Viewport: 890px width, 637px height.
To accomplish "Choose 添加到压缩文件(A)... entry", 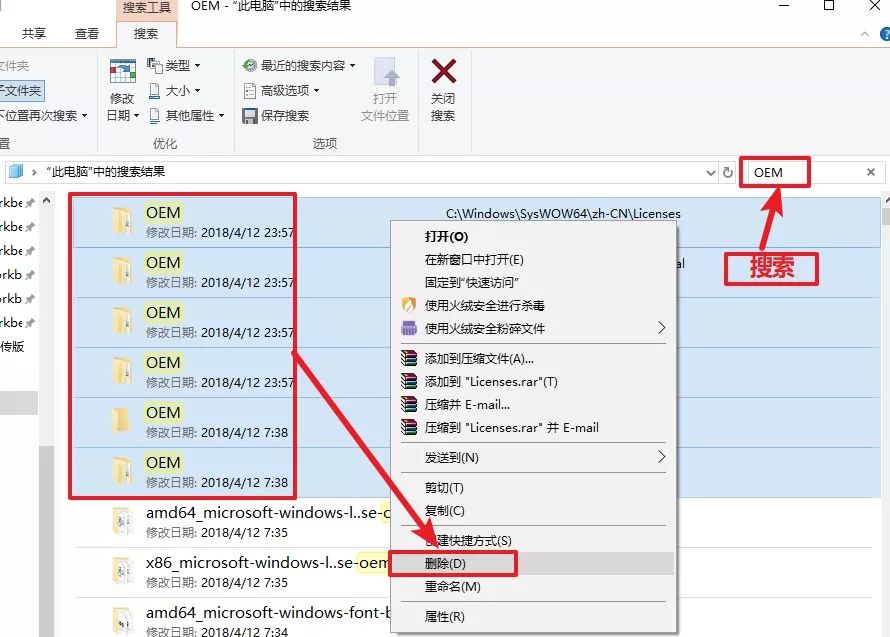I will tap(534, 359).
